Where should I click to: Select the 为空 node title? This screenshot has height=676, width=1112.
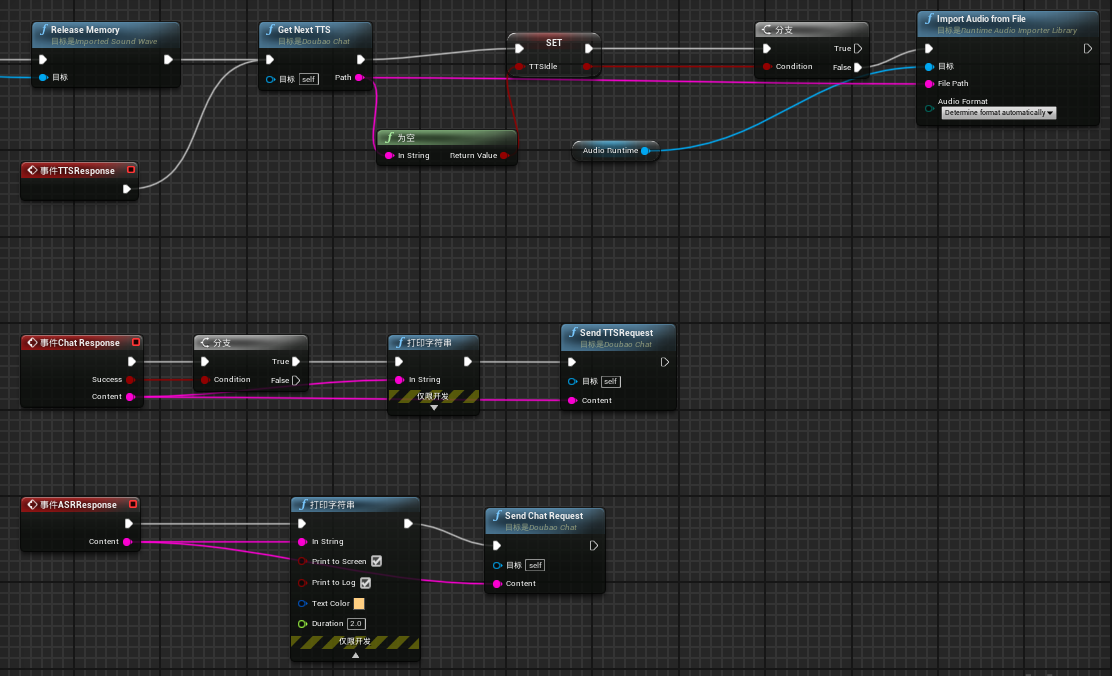click(406, 138)
